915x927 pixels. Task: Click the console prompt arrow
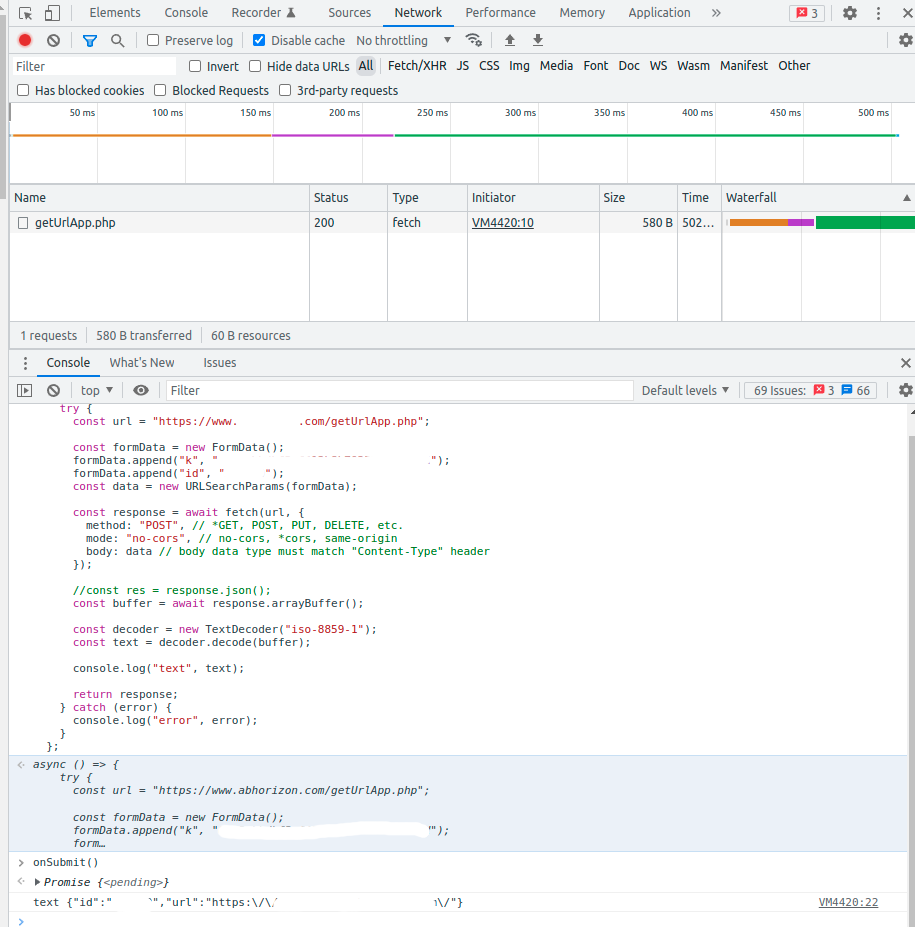(x=21, y=921)
